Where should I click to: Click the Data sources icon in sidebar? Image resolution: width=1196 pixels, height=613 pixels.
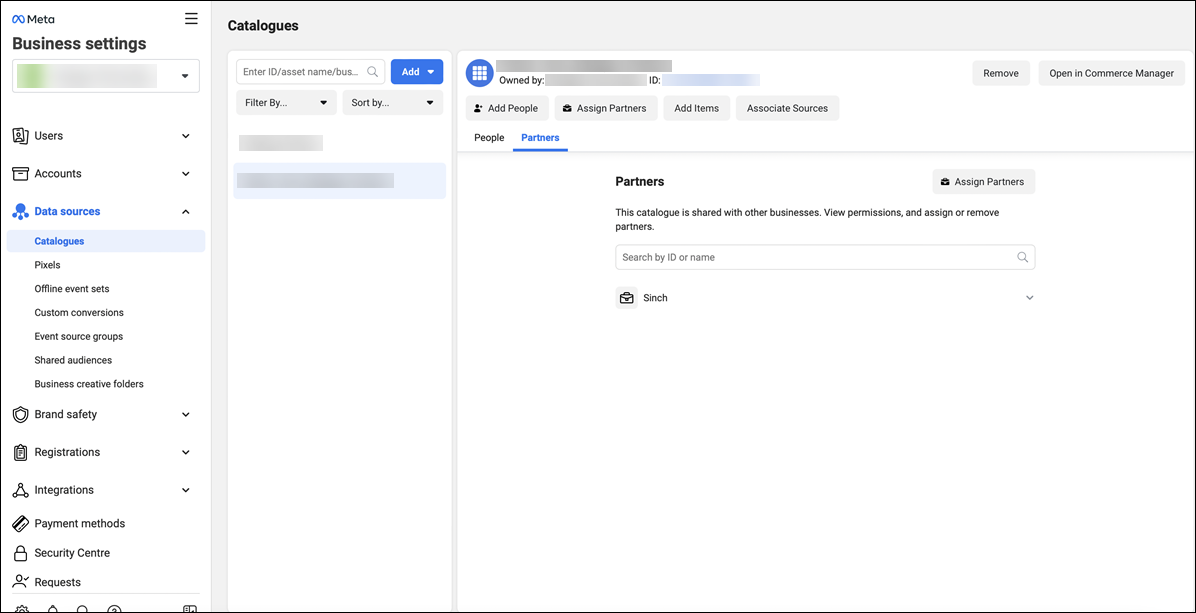tap(21, 211)
